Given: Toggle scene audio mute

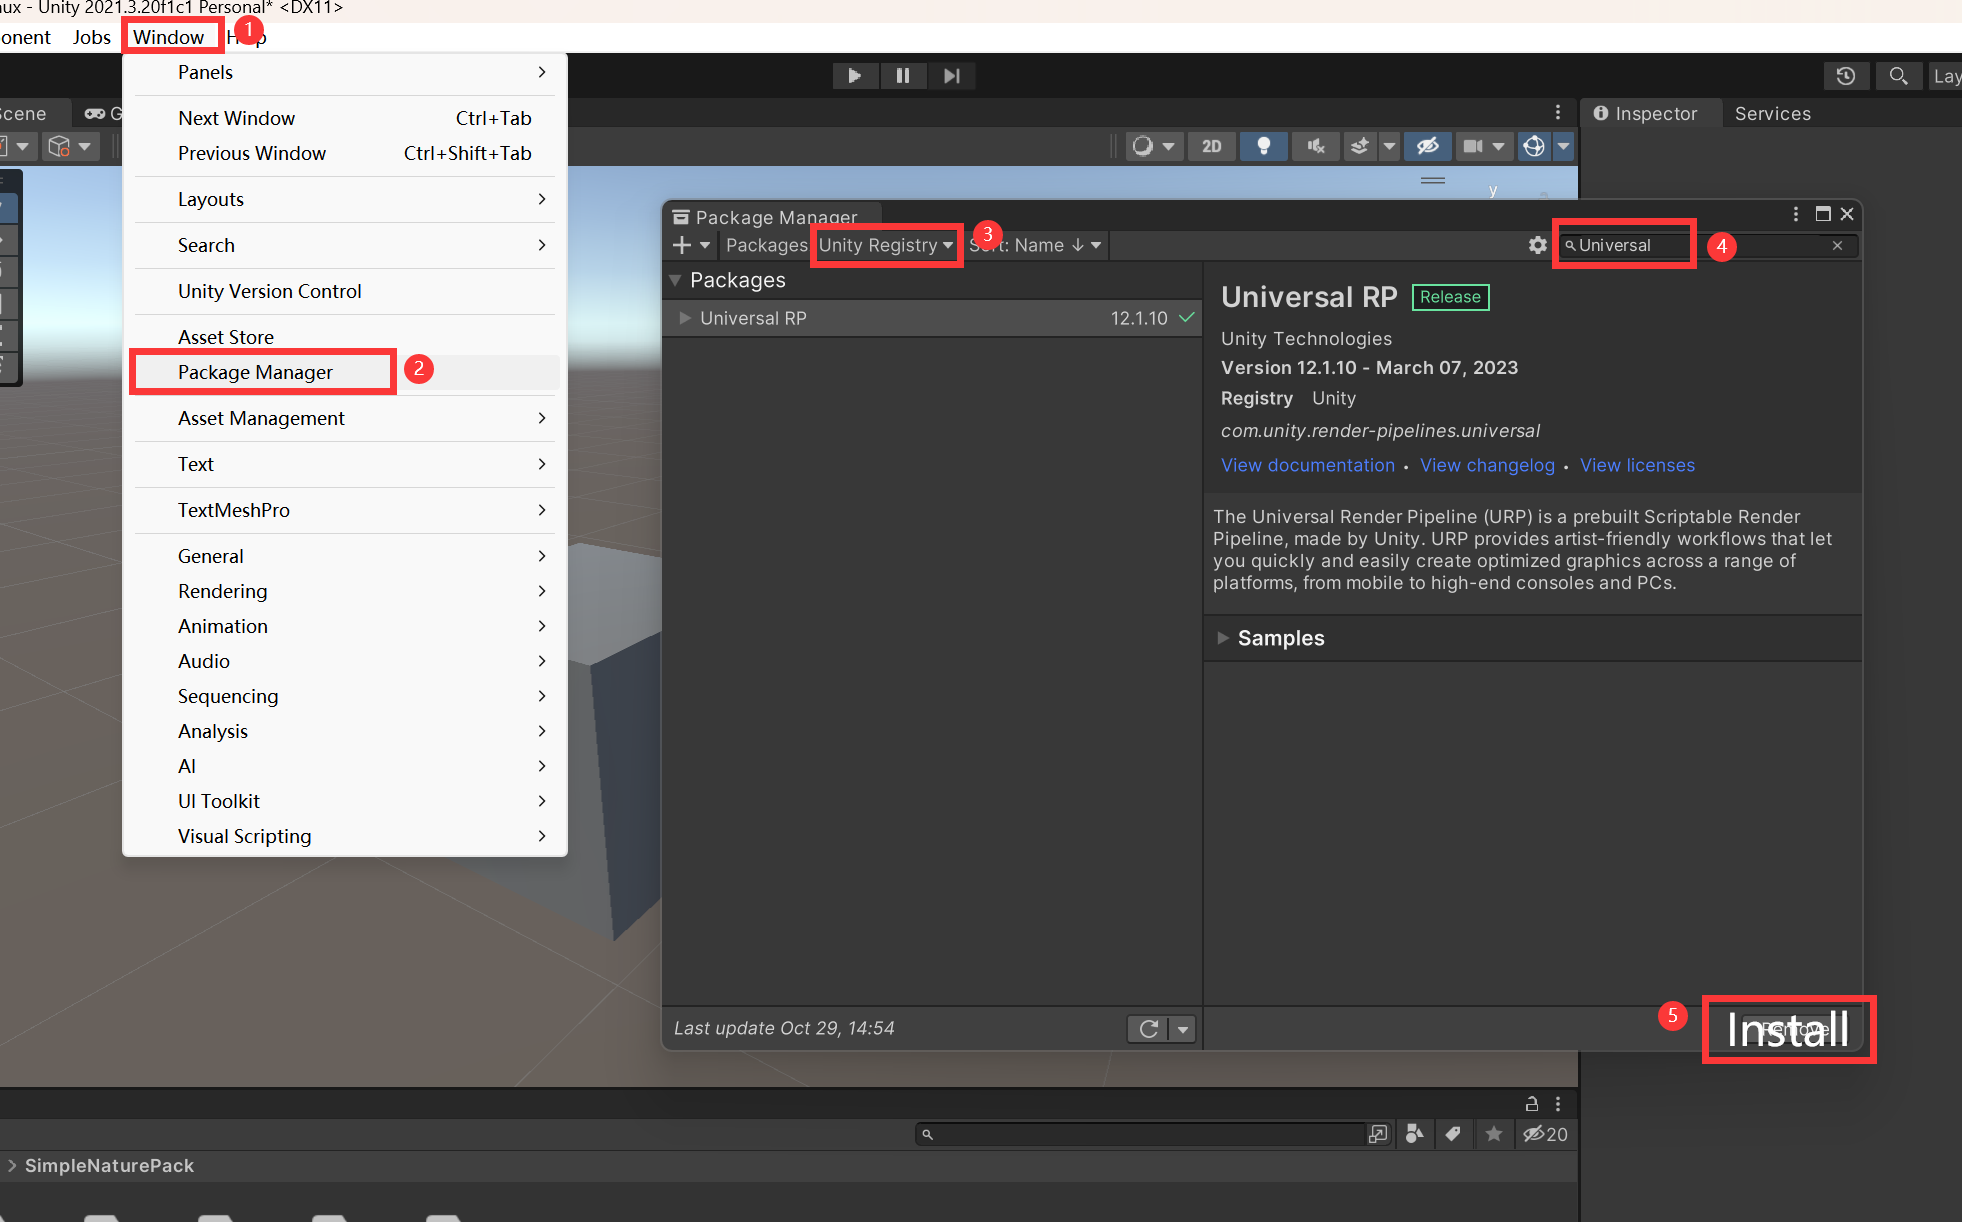Looking at the screenshot, I should (x=1315, y=147).
